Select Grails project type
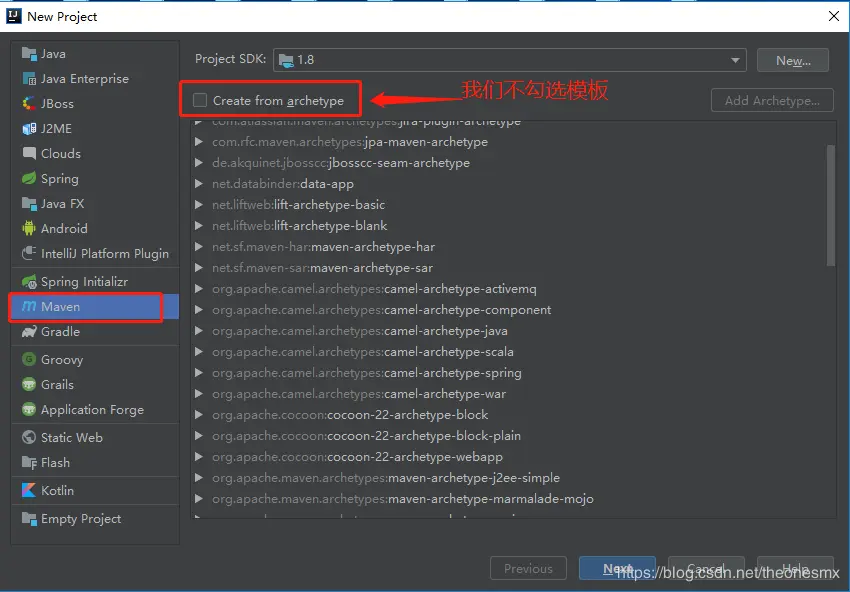850x592 pixels. coord(95,384)
